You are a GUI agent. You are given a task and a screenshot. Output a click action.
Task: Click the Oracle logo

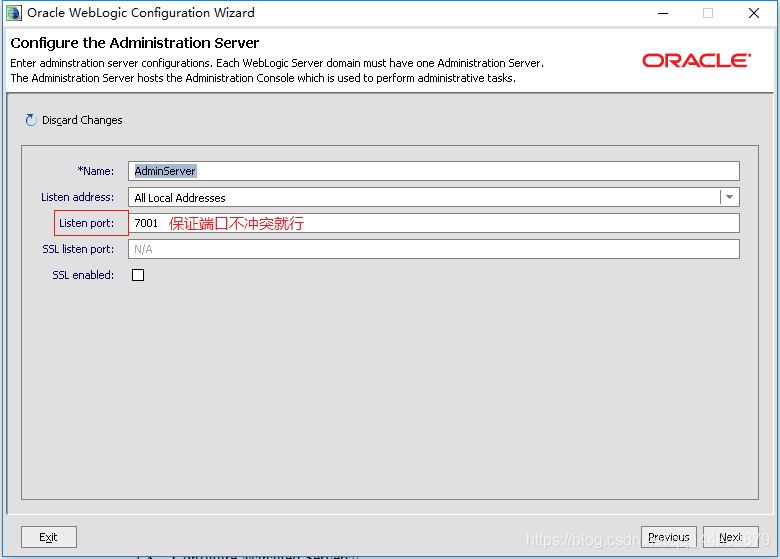[696, 61]
